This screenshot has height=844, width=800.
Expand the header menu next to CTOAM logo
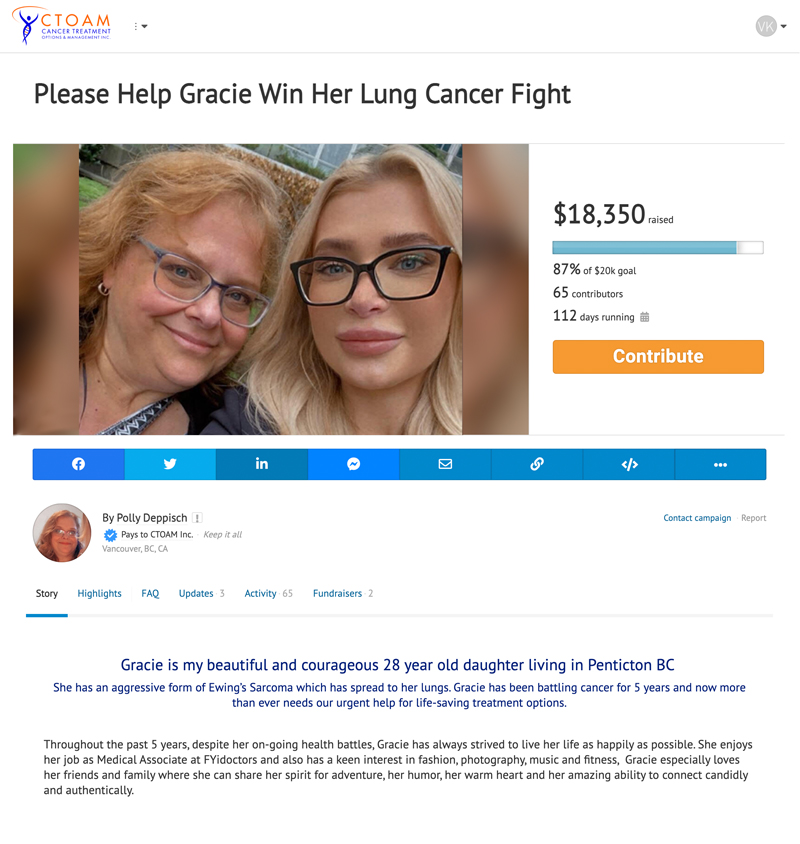coord(141,26)
